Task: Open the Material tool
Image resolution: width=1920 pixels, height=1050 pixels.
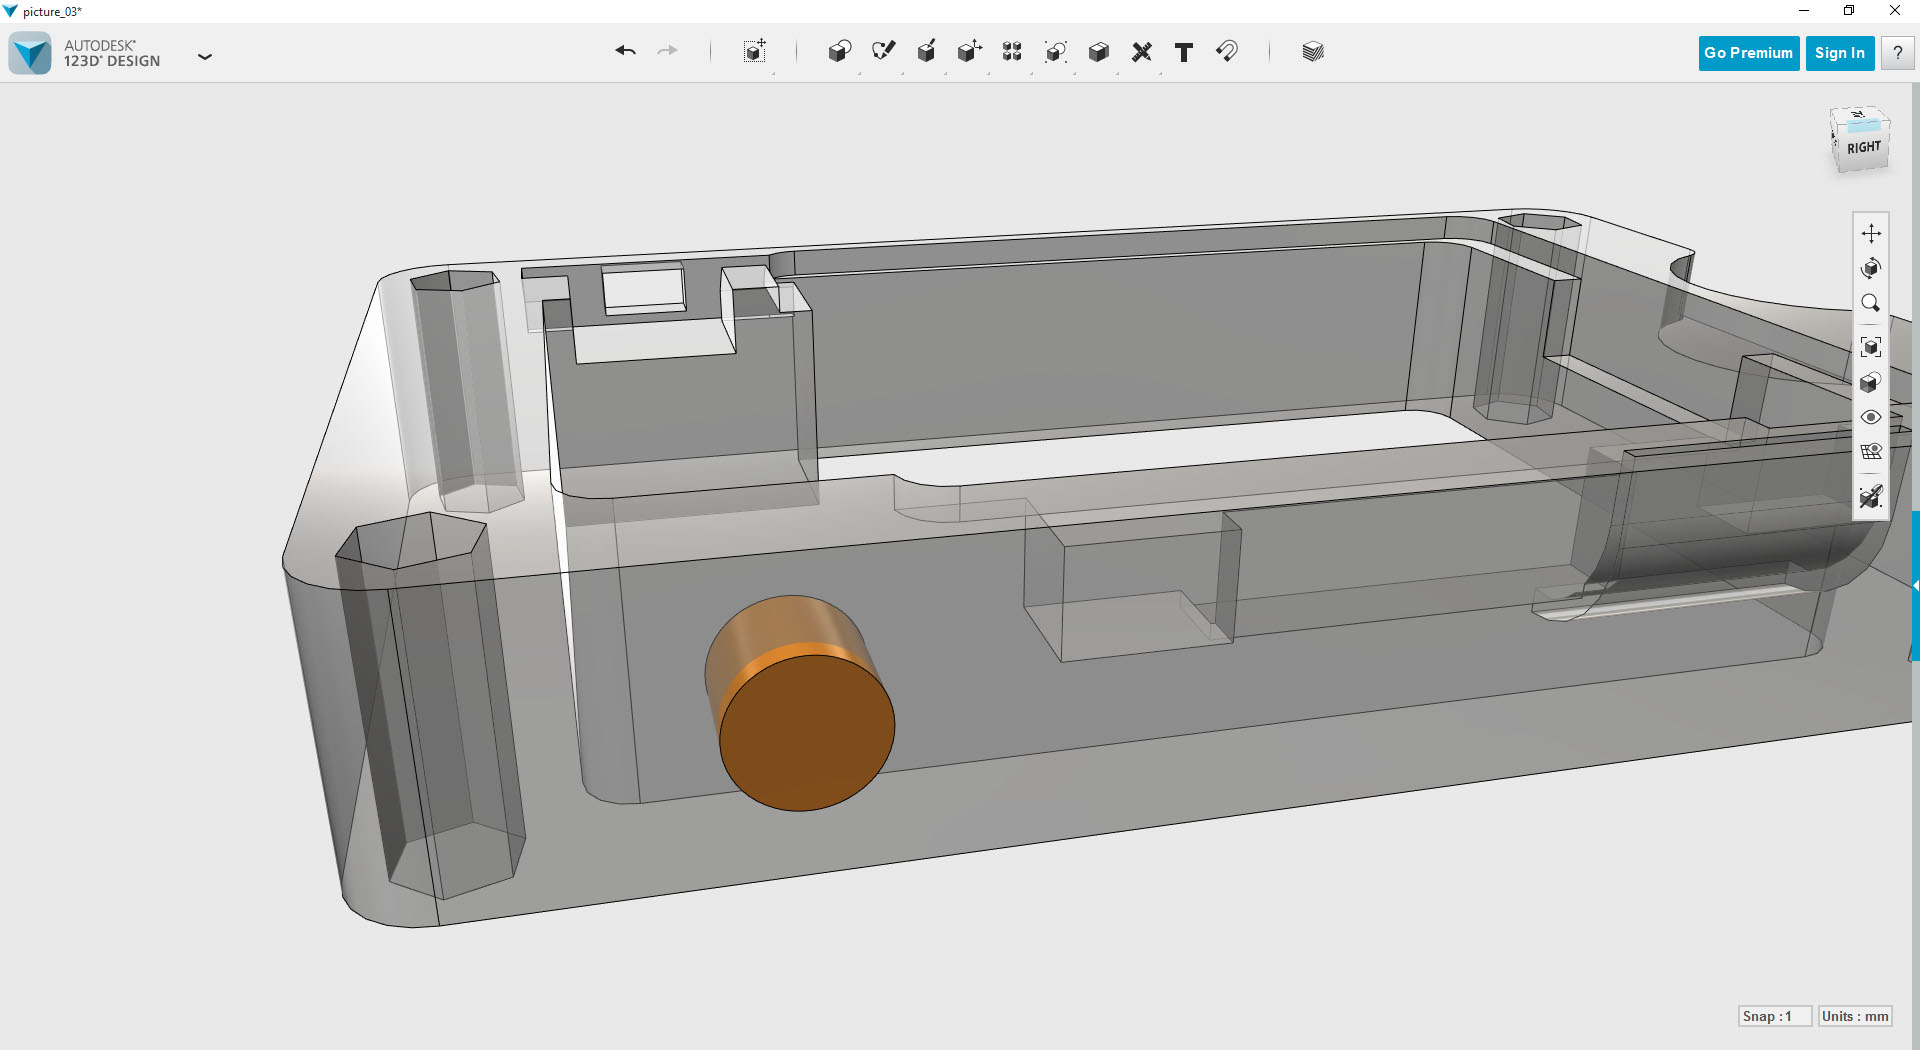Action: pos(1313,52)
